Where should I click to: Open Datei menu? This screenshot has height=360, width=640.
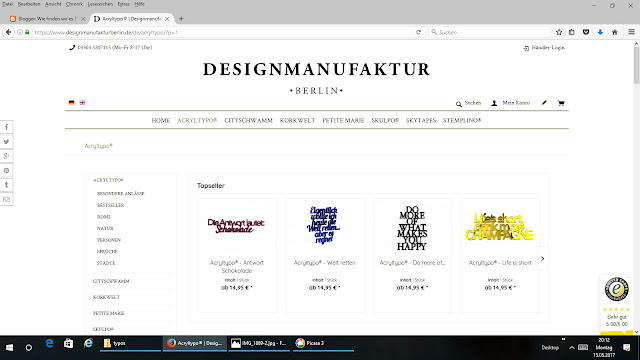click(x=8, y=4)
